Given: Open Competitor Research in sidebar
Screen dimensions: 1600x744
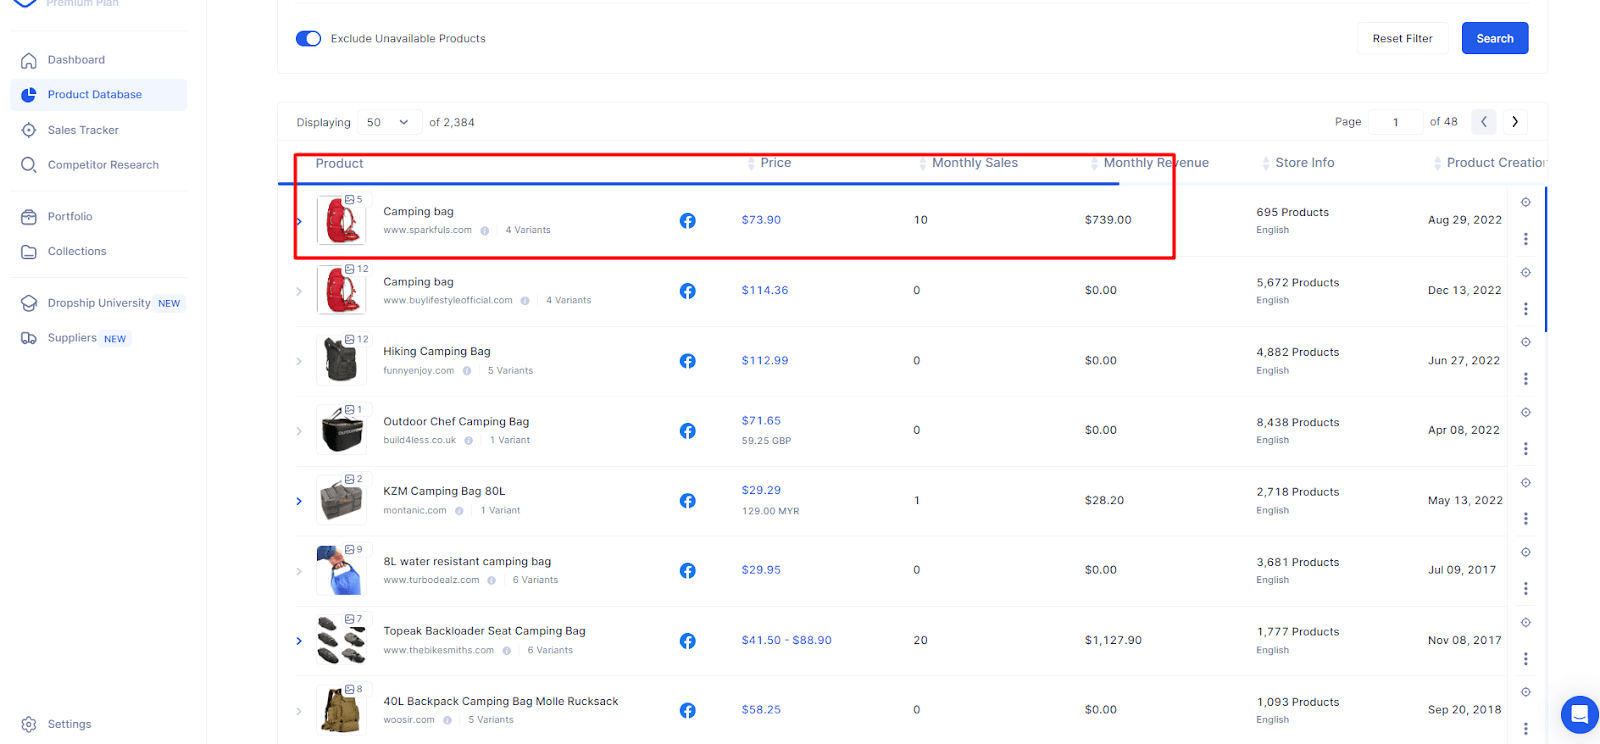Looking at the screenshot, I should [x=103, y=165].
